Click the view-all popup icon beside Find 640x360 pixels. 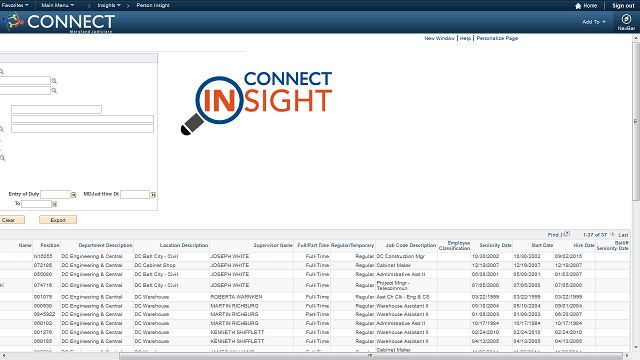pyautogui.click(x=567, y=234)
